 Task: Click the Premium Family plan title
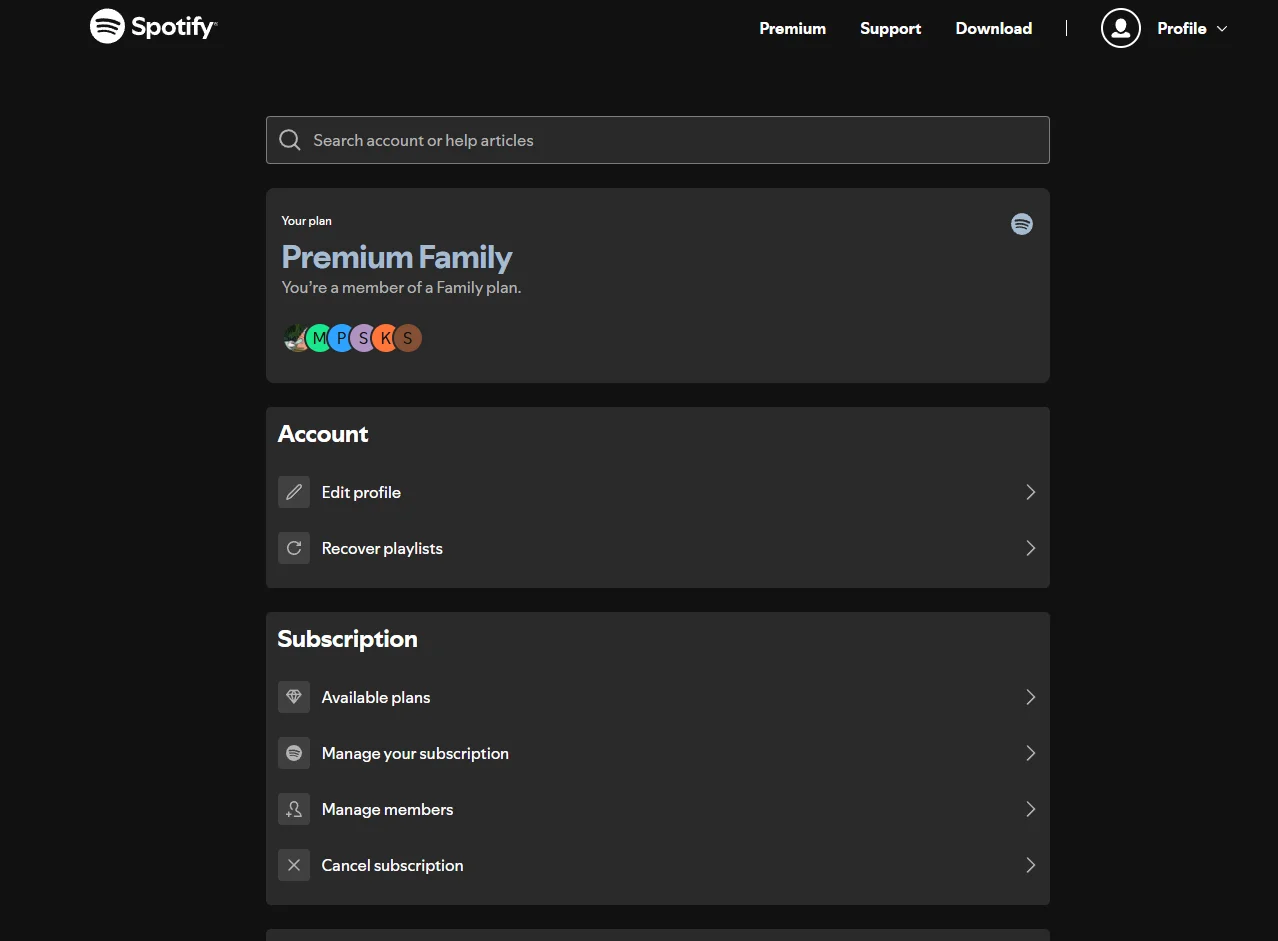tap(397, 257)
